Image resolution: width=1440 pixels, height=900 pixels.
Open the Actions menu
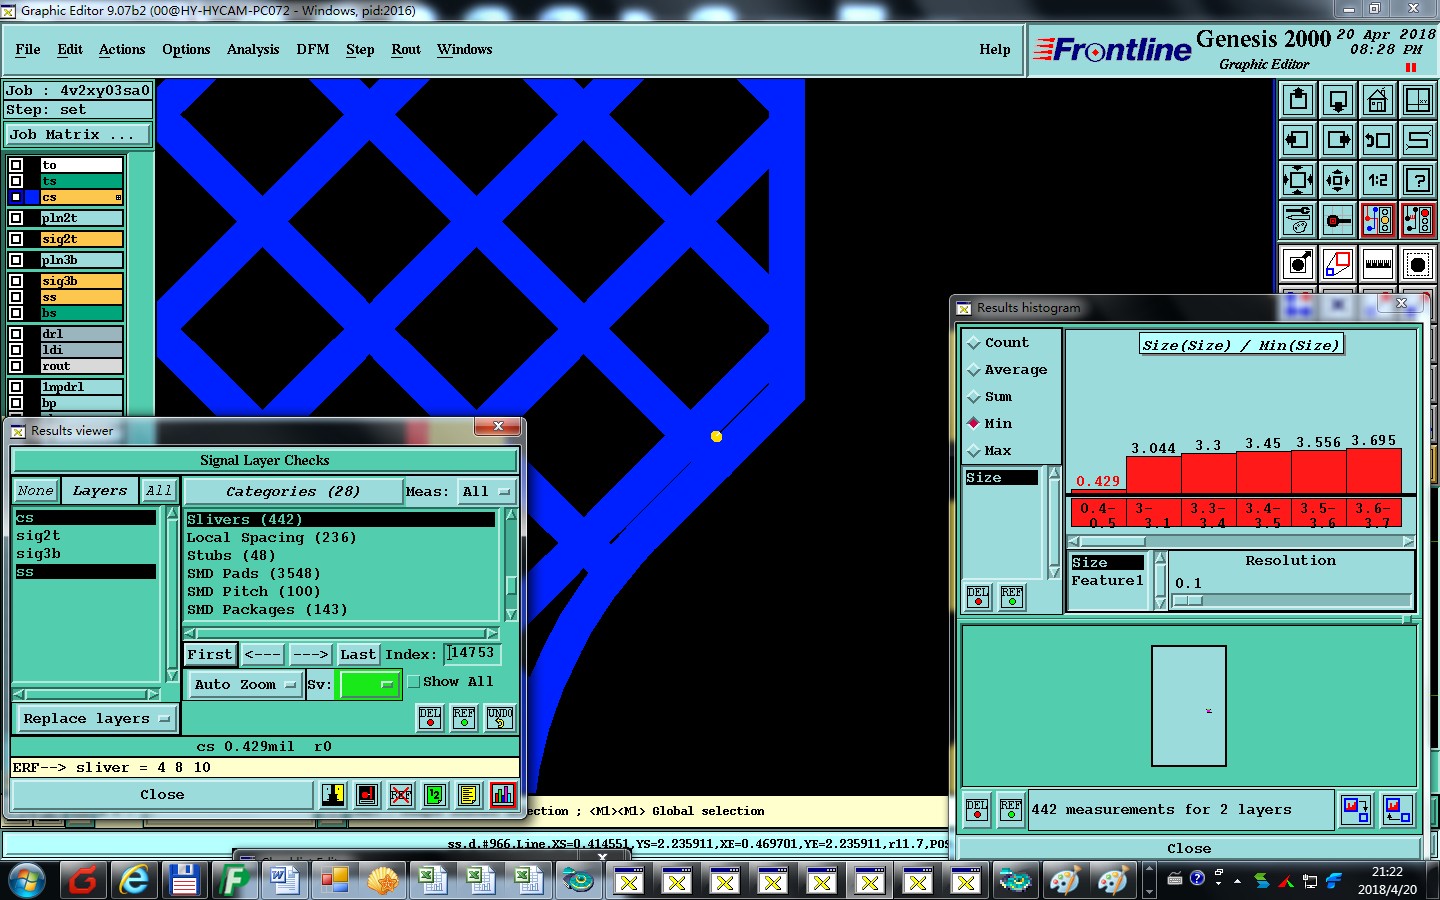(122, 50)
